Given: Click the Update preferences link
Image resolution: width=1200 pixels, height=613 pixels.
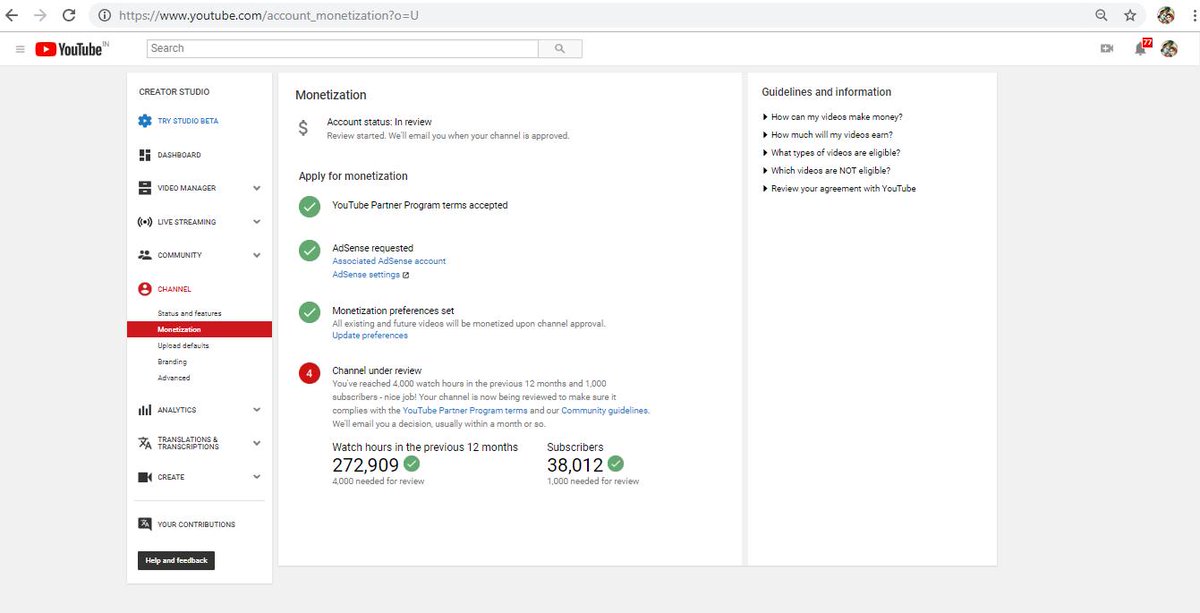Looking at the screenshot, I should pyautogui.click(x=370, y=336).
